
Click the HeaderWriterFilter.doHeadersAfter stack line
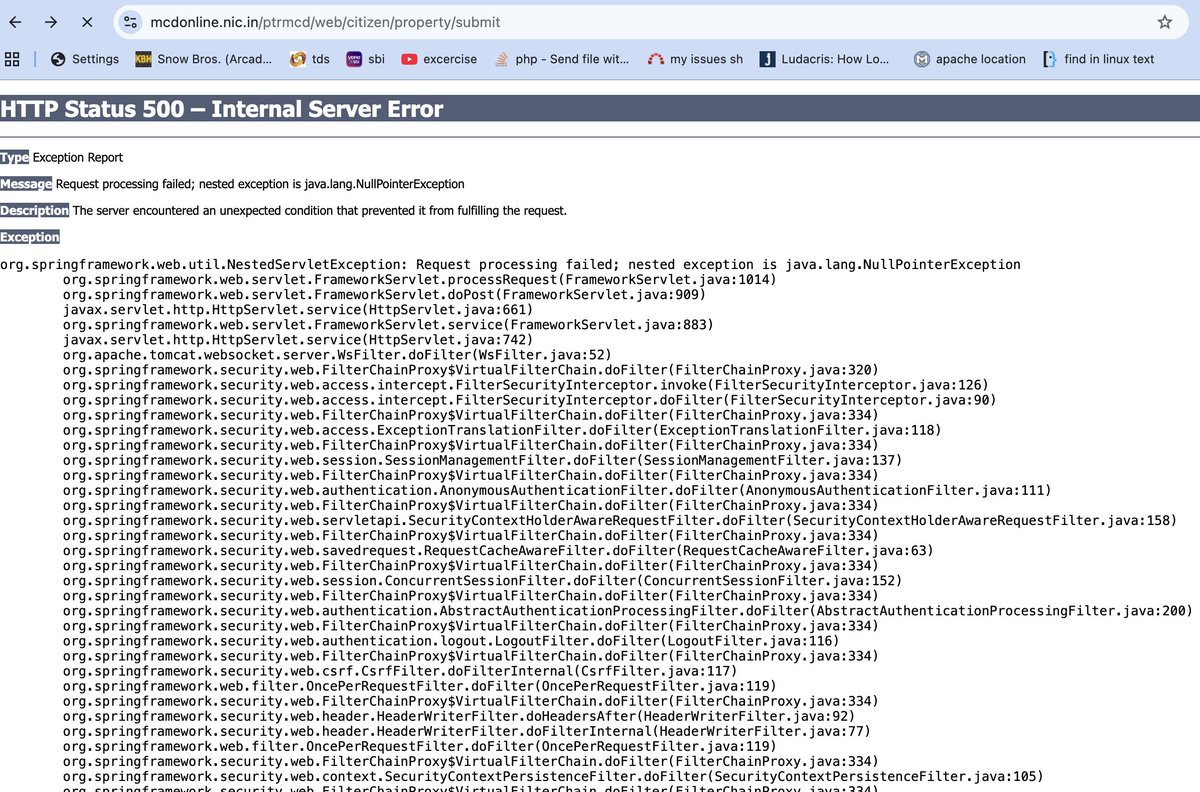pos(458,716)
